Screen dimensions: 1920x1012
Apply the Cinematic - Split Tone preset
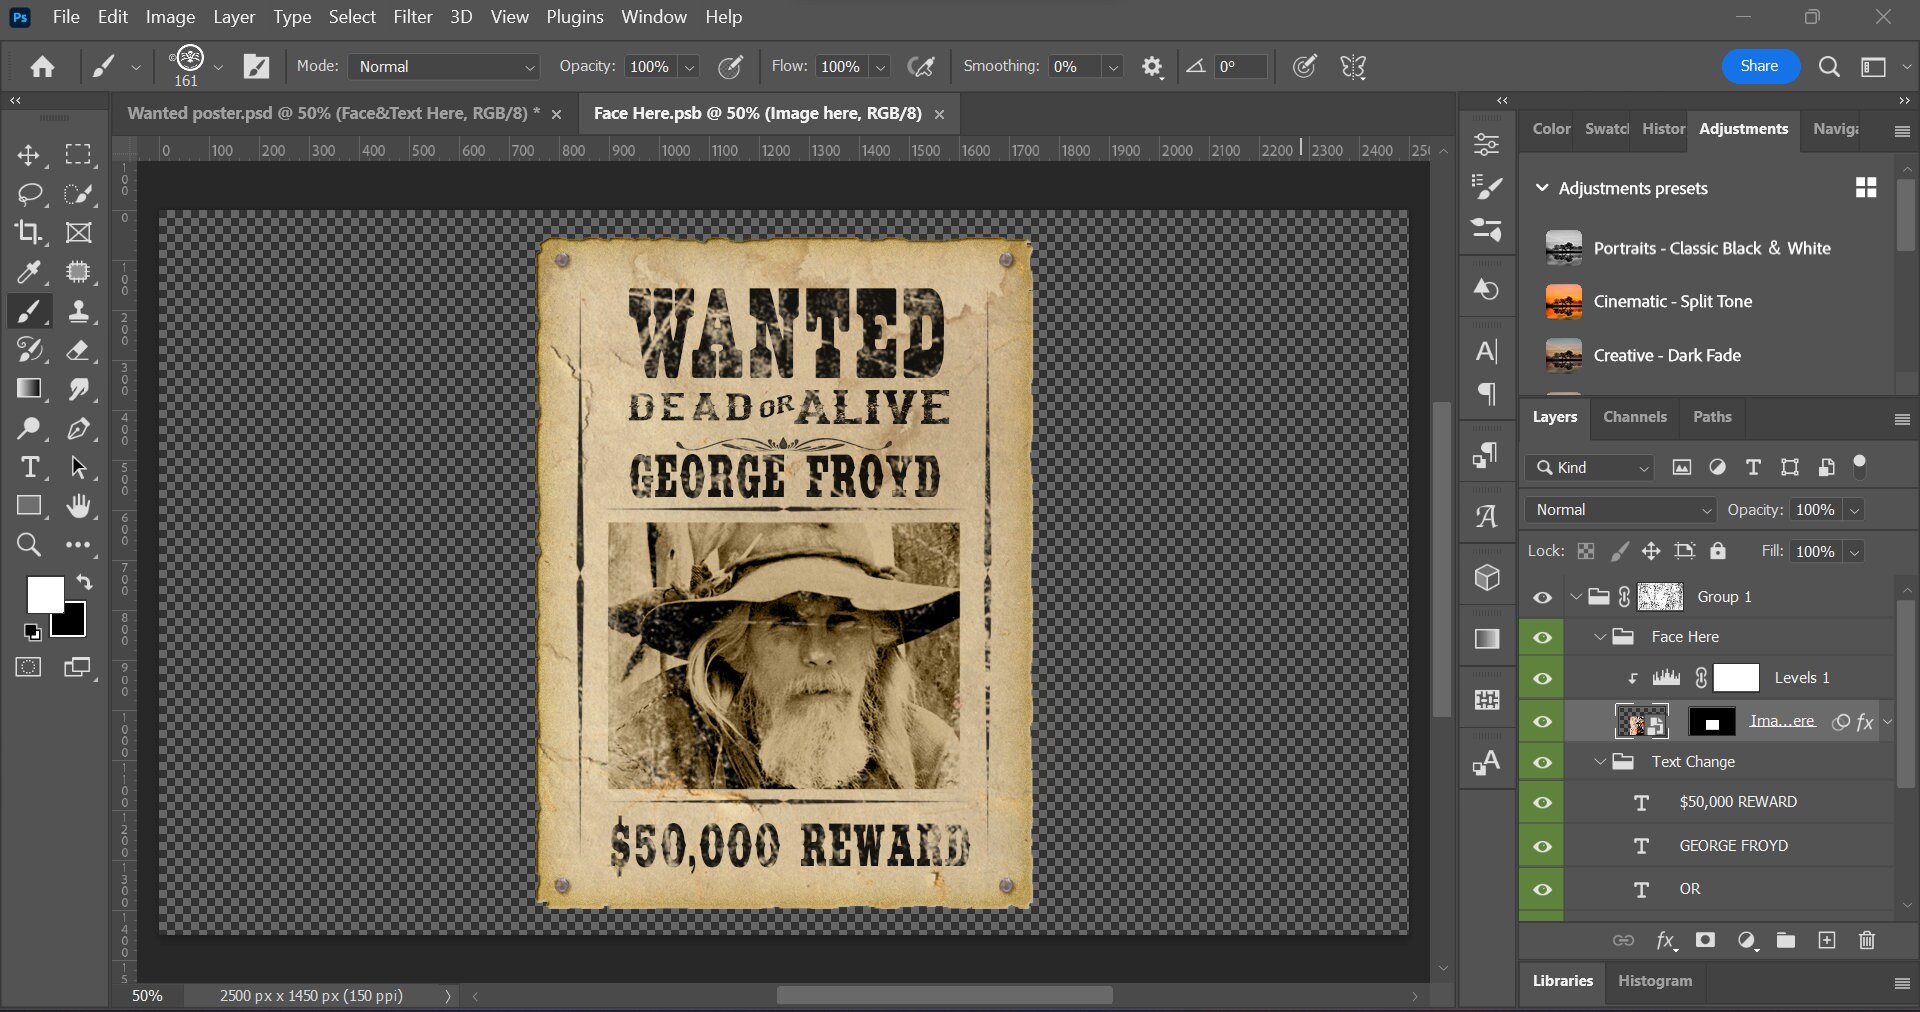1674,301
